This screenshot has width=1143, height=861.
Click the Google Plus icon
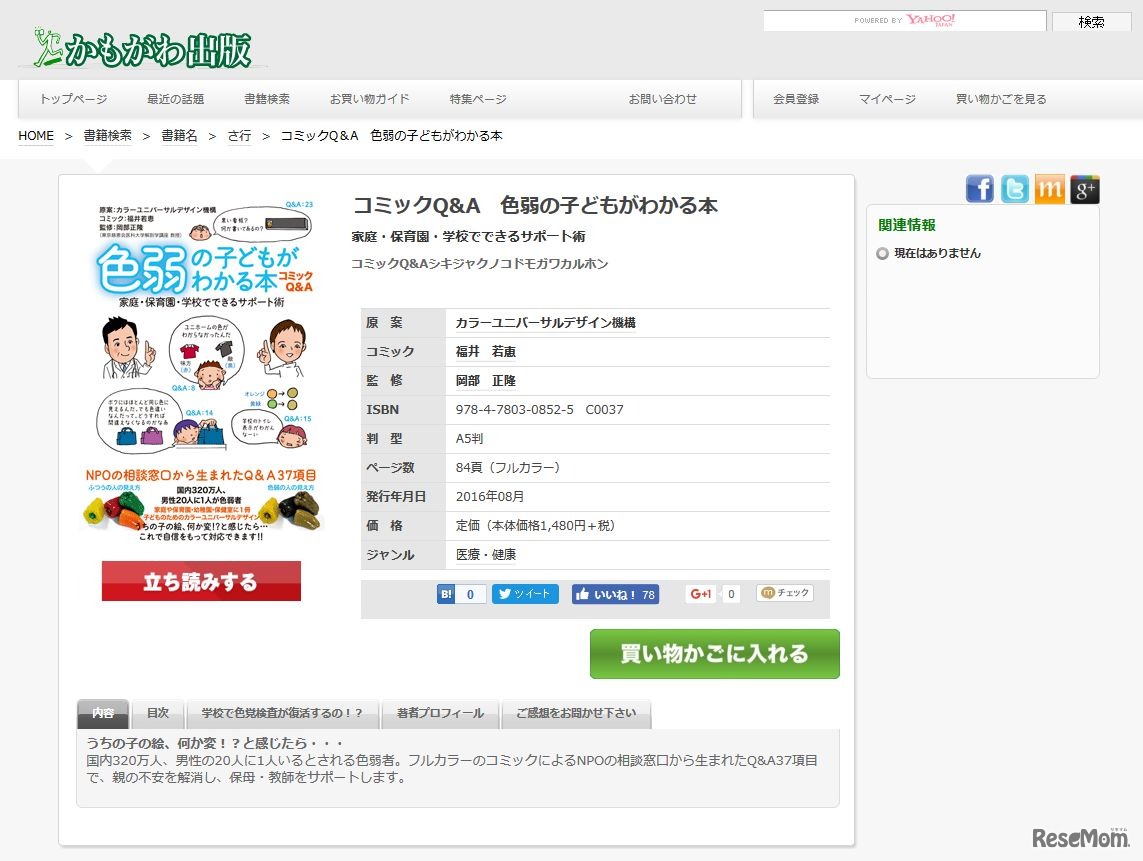pos(1084,189)
